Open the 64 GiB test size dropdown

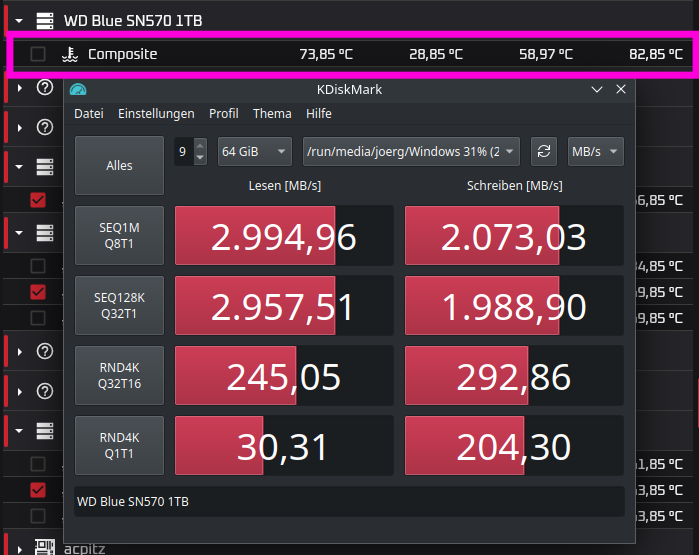coord(255,152)
